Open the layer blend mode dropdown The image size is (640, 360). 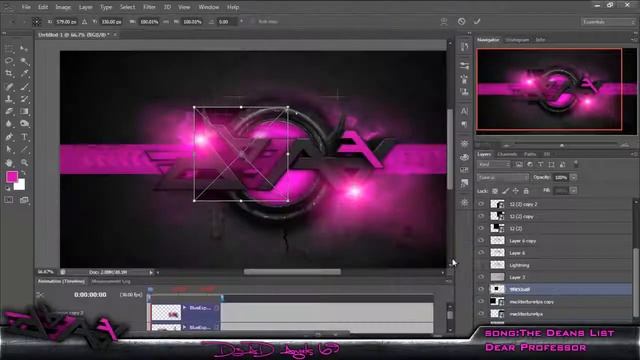coord(503,178)
